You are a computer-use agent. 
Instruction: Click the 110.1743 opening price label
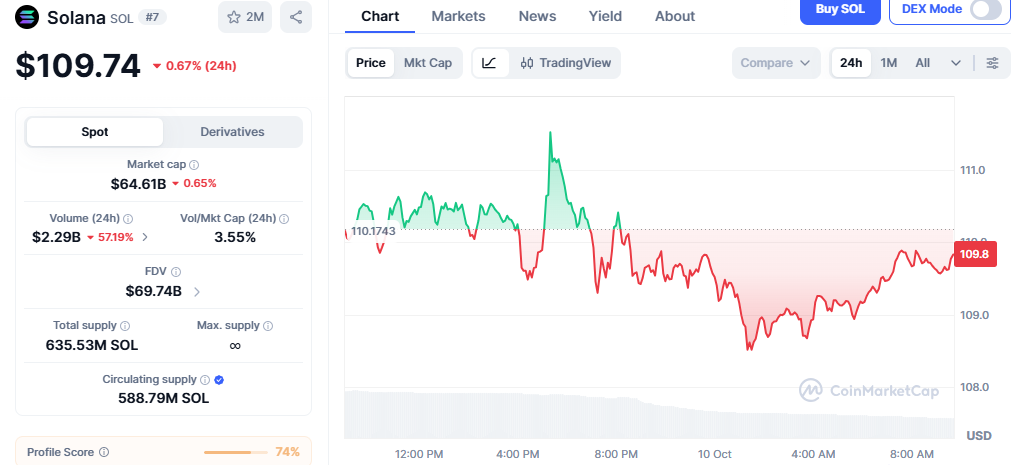[373, 231]
